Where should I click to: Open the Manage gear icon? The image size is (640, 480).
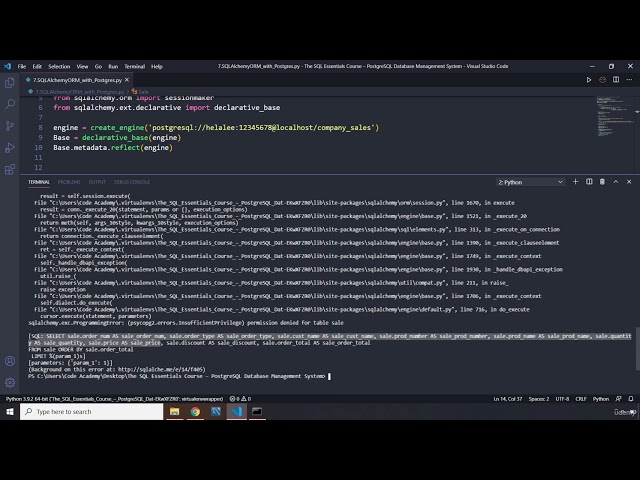click(10, 382)
